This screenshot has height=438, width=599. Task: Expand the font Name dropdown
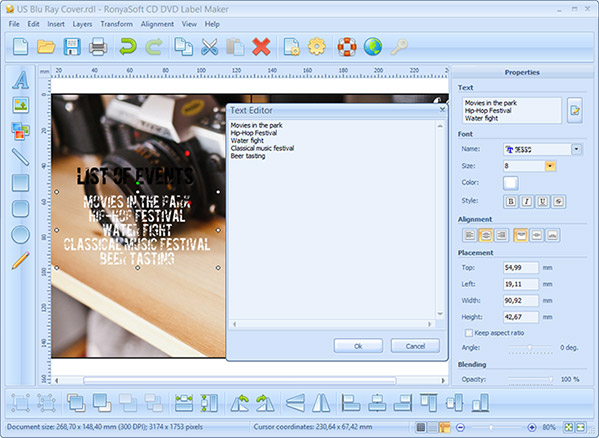click(x=576, y=149)
